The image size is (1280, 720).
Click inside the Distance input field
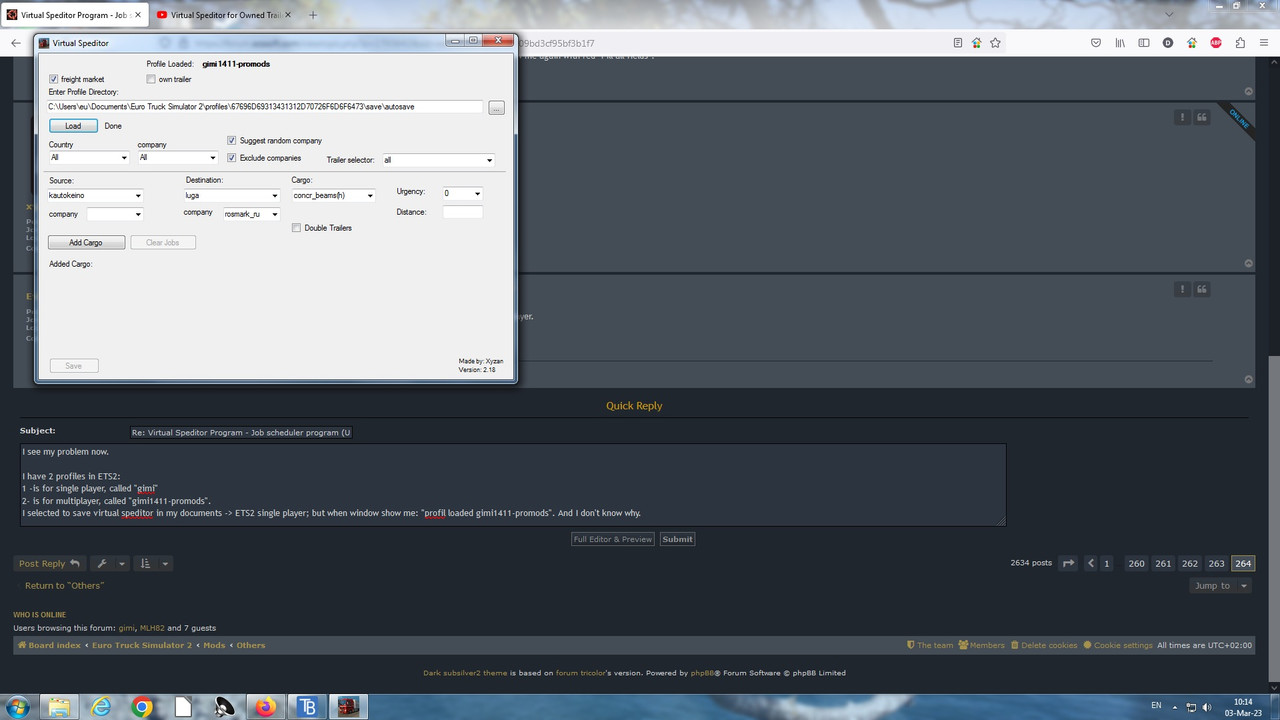pos(462,212)
